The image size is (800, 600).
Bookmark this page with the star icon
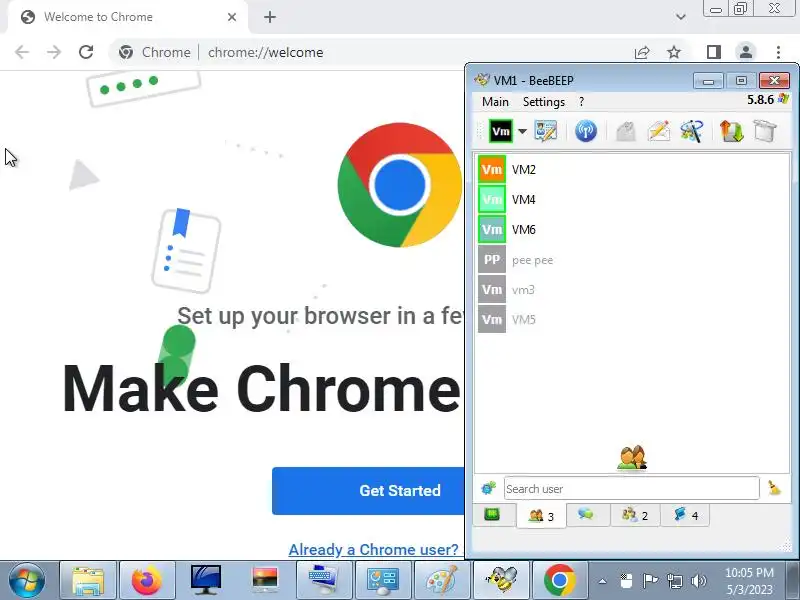[674, 52]
